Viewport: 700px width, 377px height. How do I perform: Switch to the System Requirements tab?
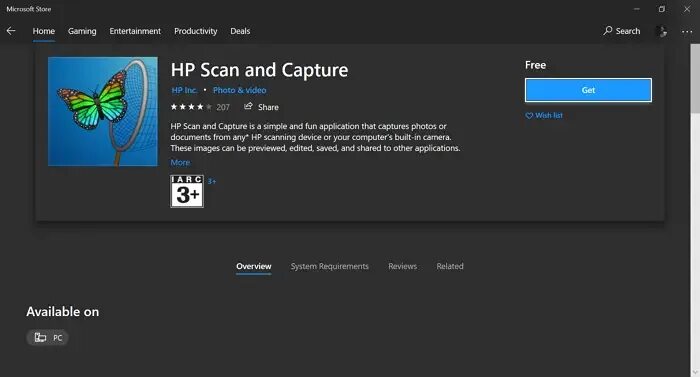pos(329,266)
